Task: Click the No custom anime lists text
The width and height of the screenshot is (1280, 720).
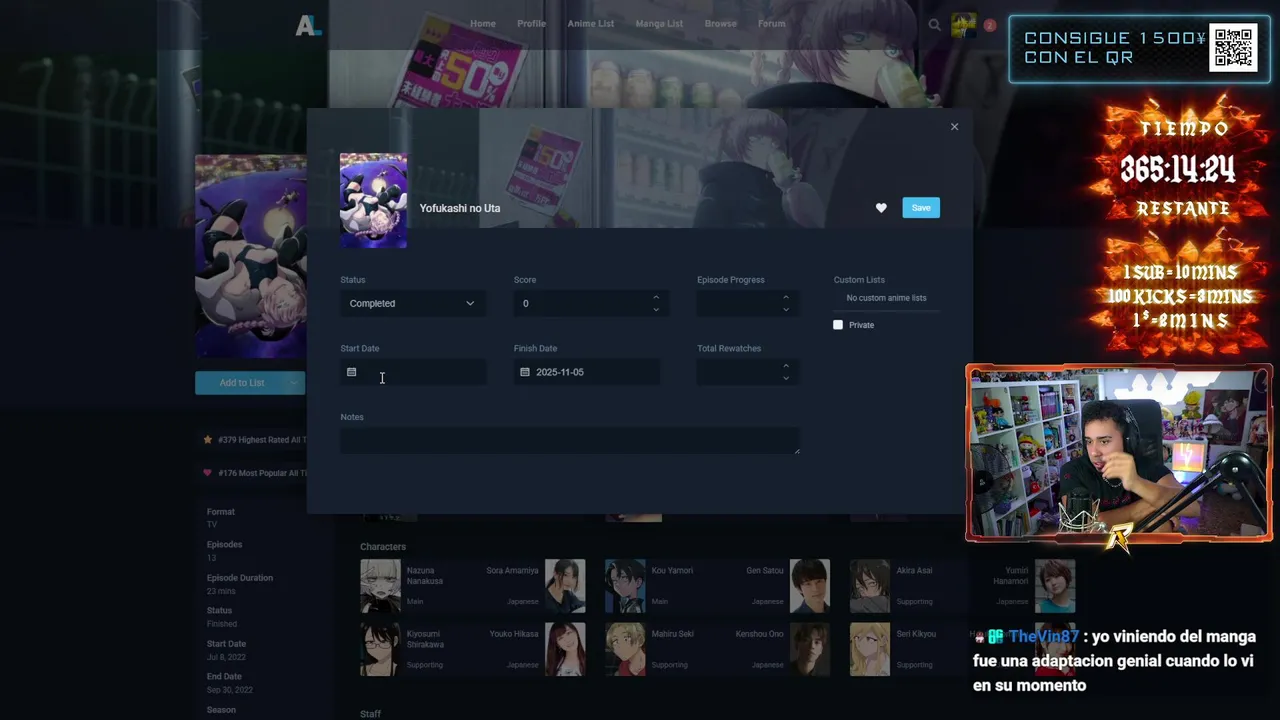Action: pos(886,298)
